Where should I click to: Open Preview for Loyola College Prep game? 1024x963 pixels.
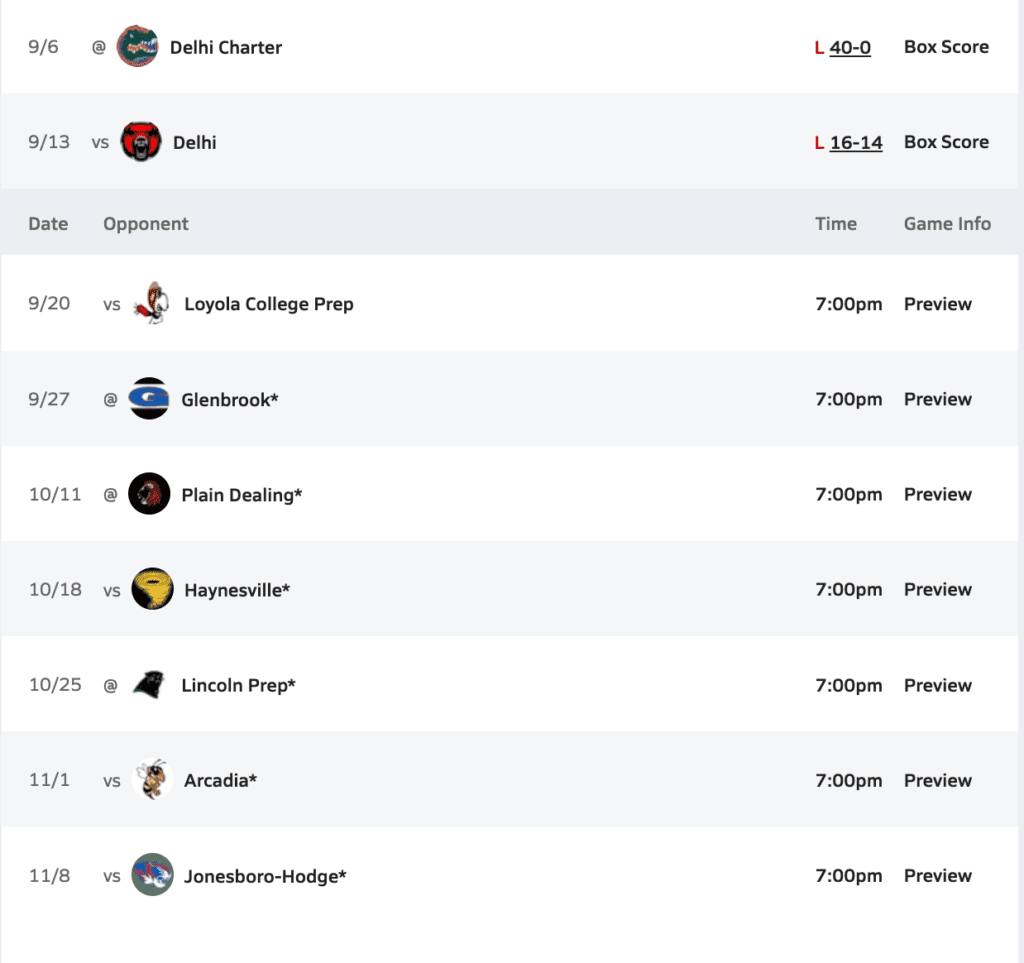[937, 304]
